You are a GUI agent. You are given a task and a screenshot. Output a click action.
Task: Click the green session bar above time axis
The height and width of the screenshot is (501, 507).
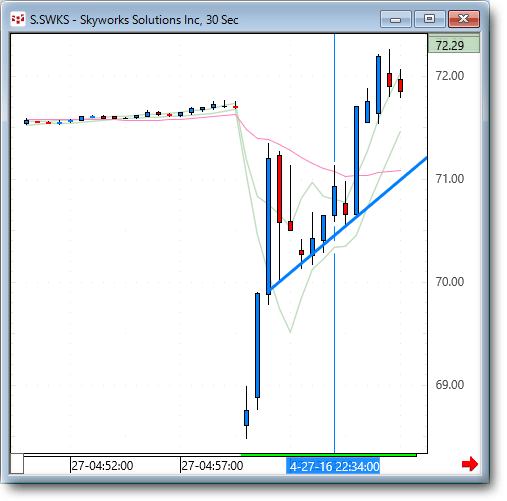coord(328,455)
